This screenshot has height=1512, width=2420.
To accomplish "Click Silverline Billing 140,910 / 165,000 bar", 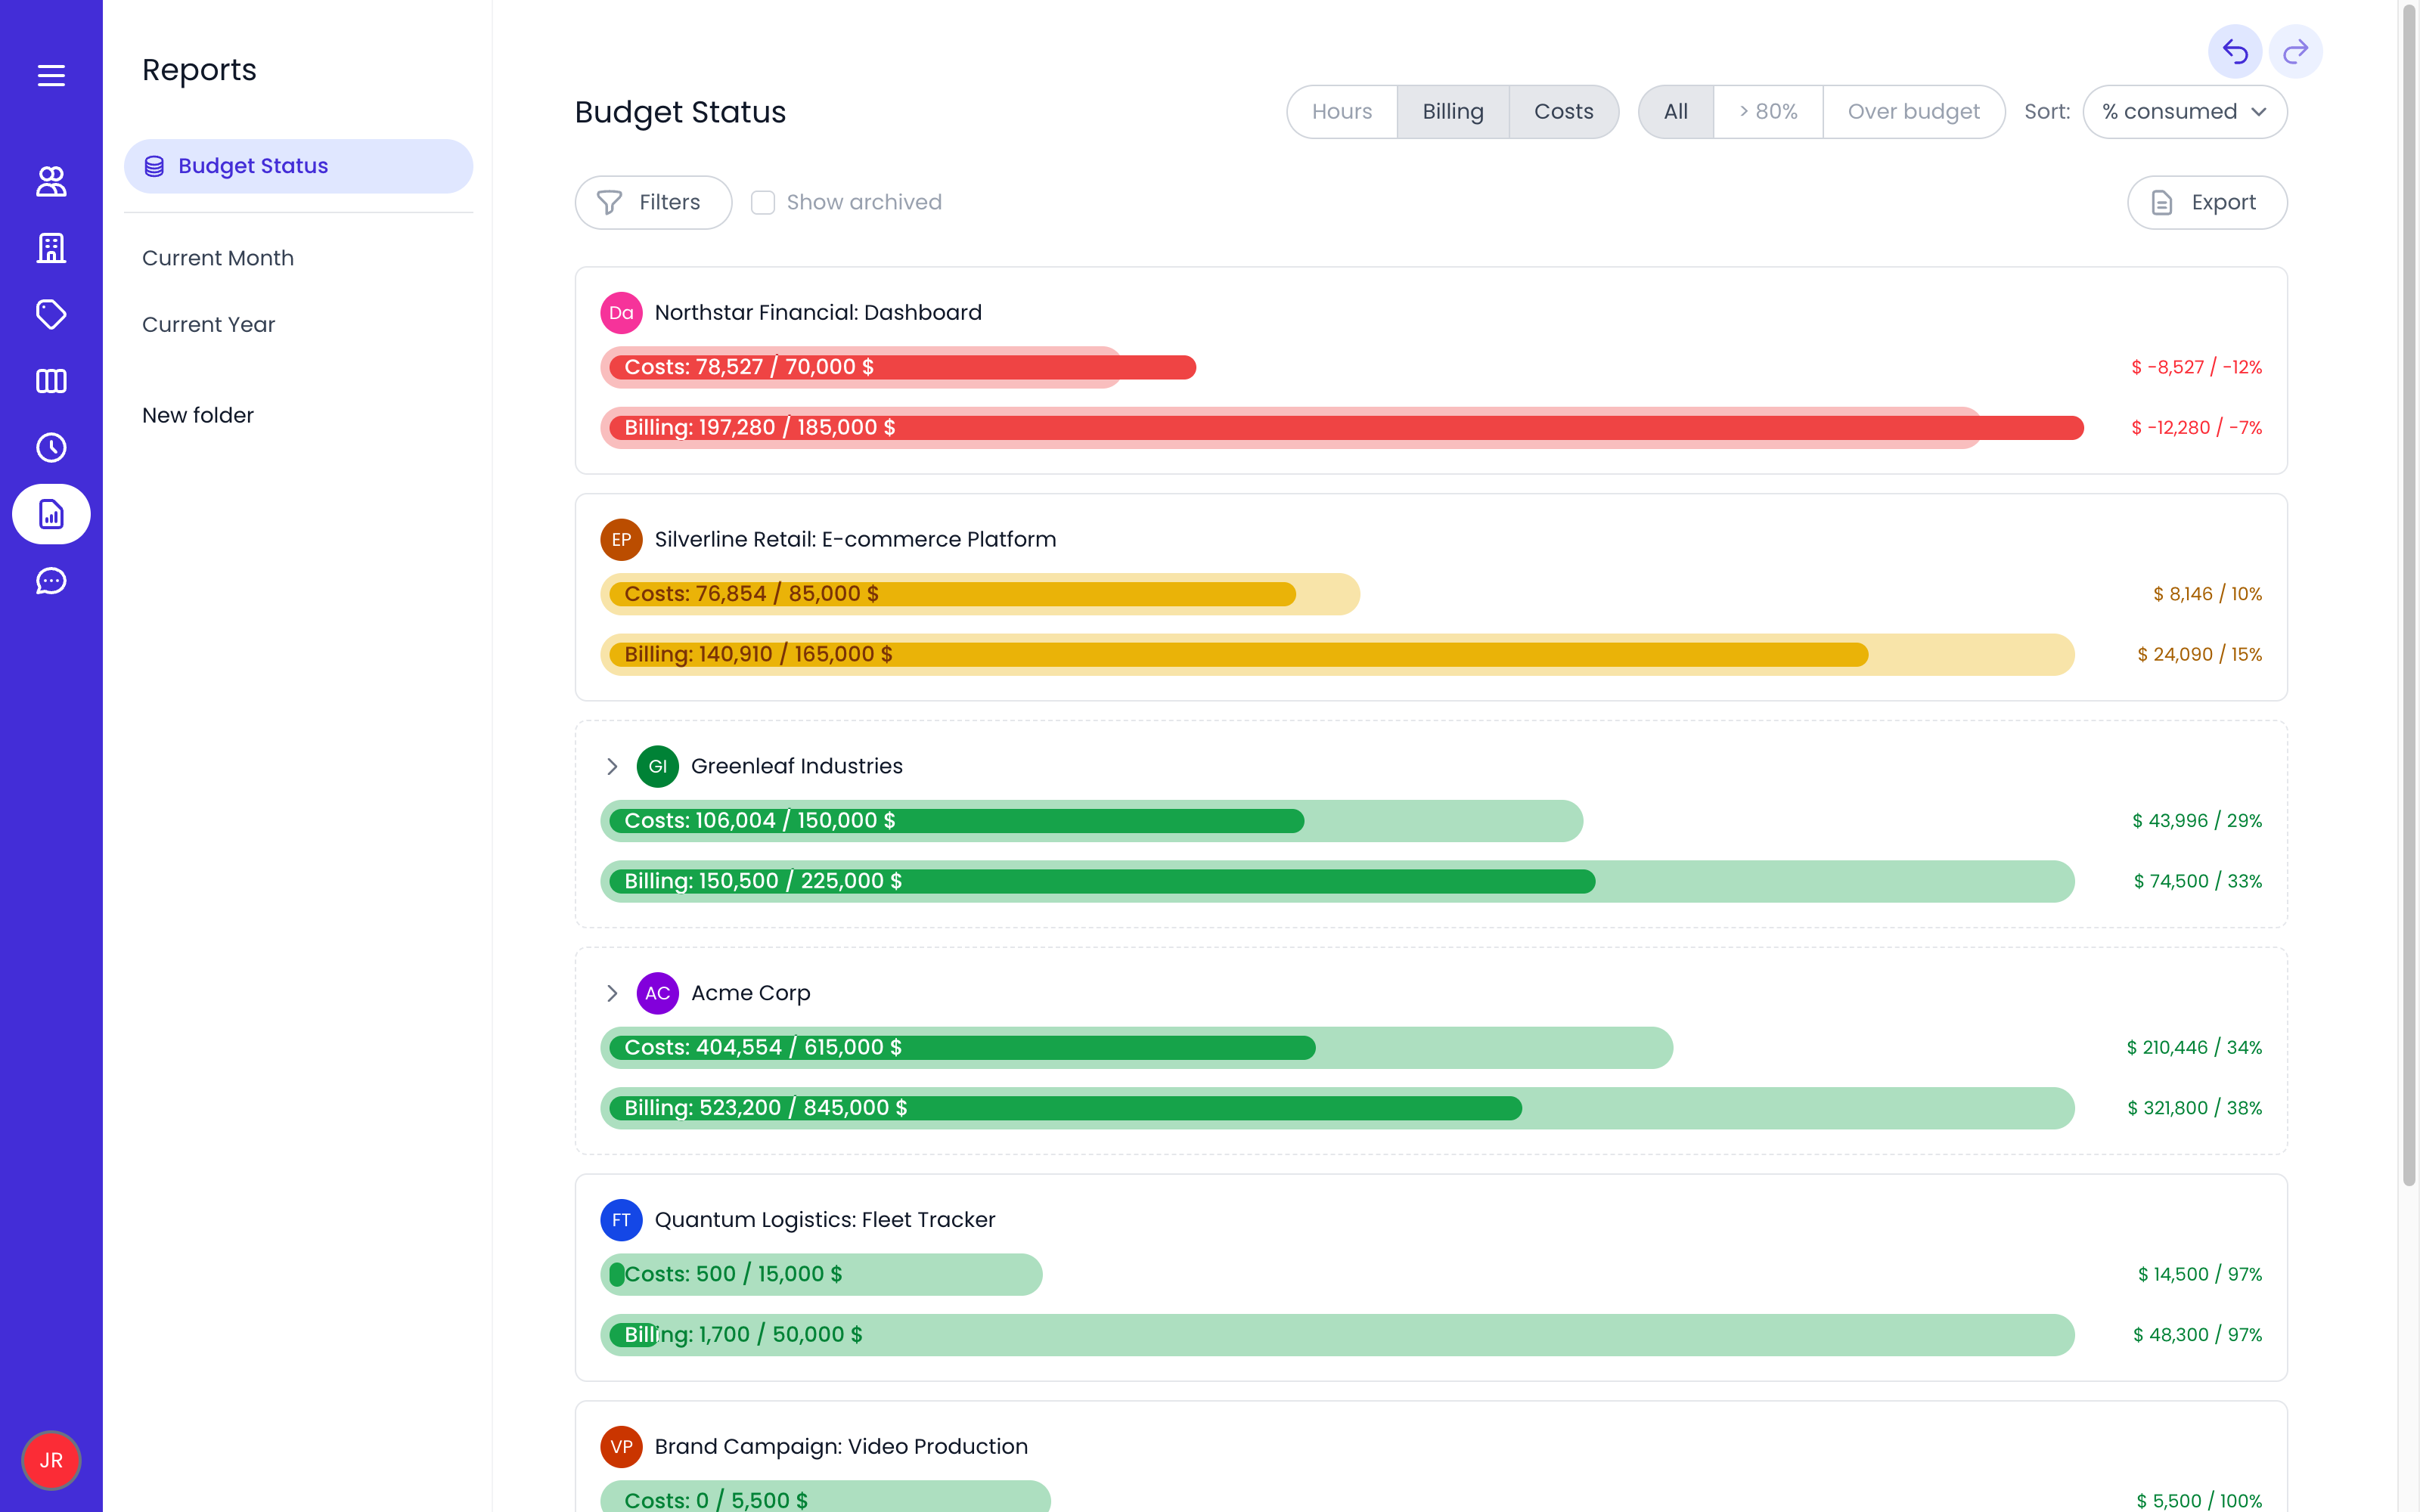I will tap(1337, 655).
